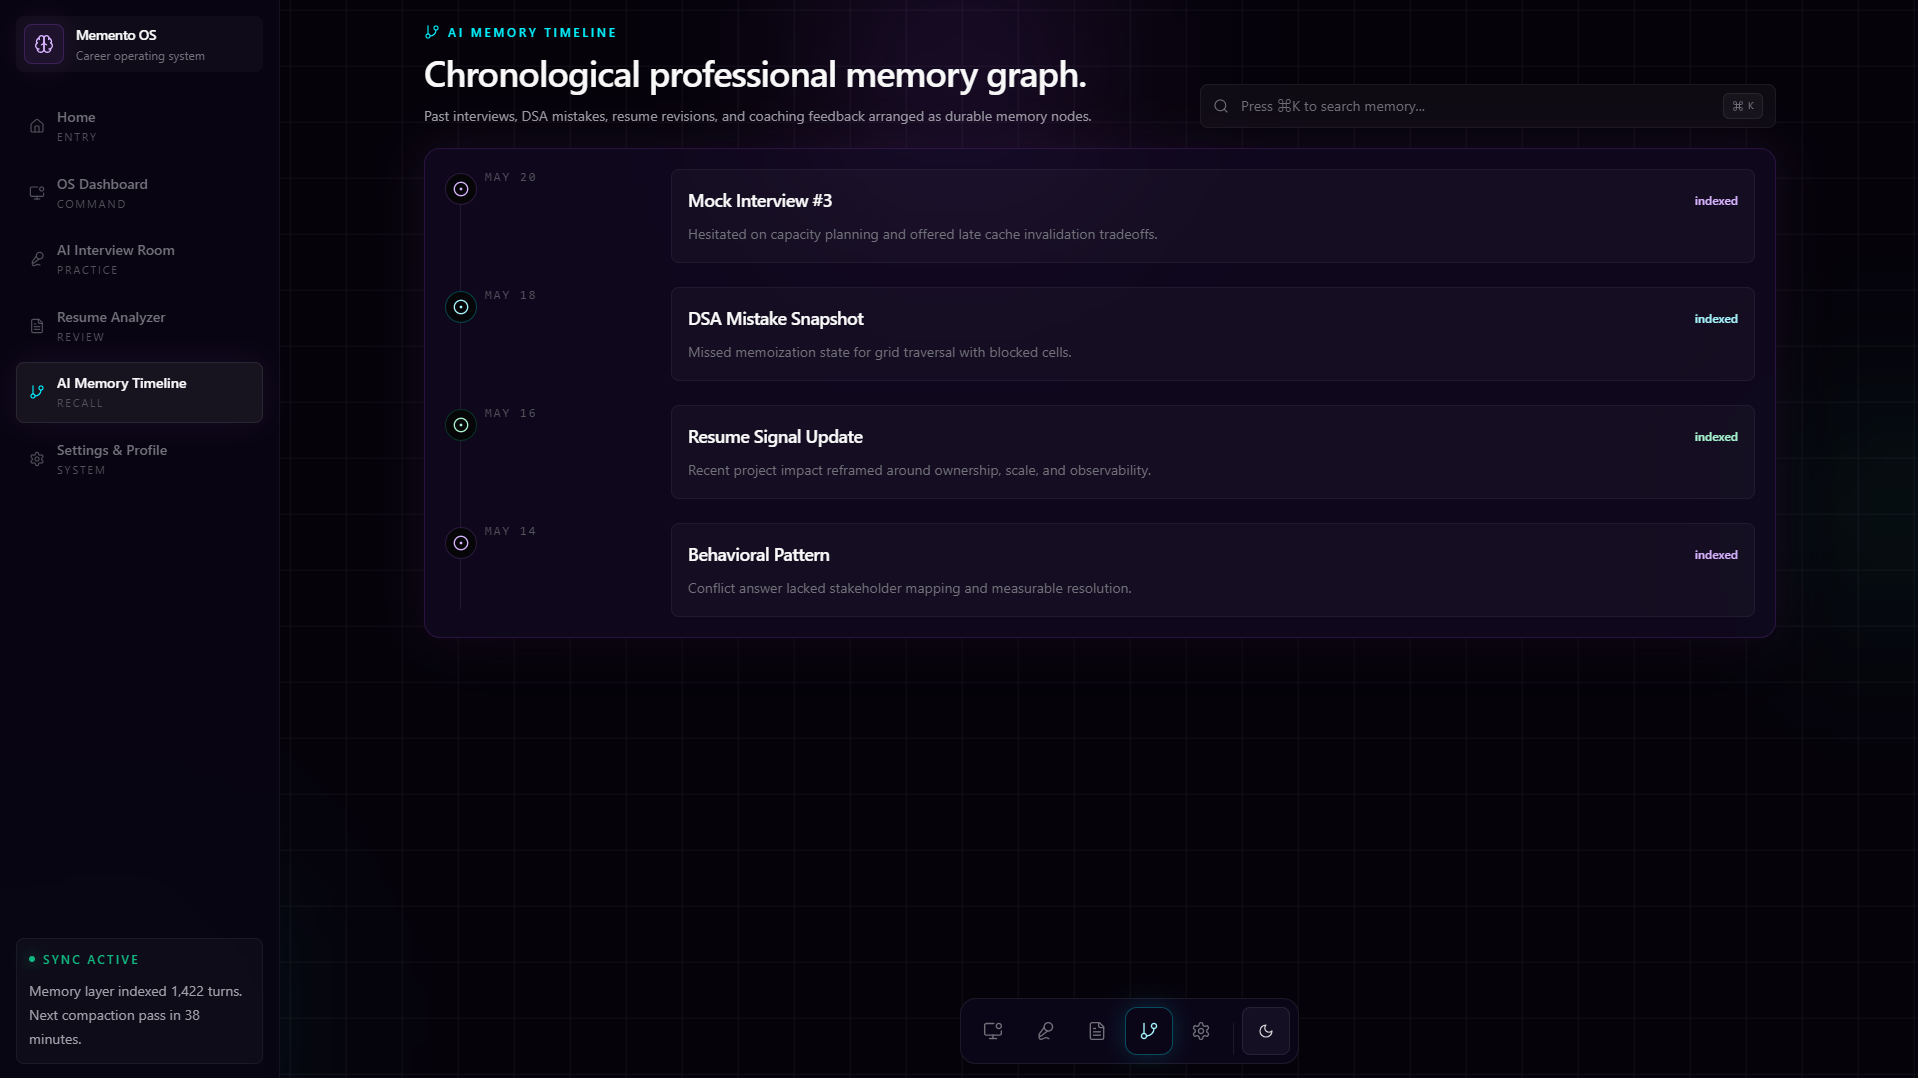The height and width of the screenshot is (1078, 1918).
Task: Open resume analyzer via bottom dock document icon
Action: (1097, 1031)
